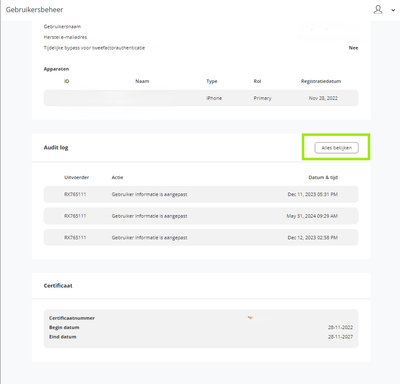This screenshot has height=384, width=400.
Task: Click the Uitvoerder column header
Action: click(77, 177)
